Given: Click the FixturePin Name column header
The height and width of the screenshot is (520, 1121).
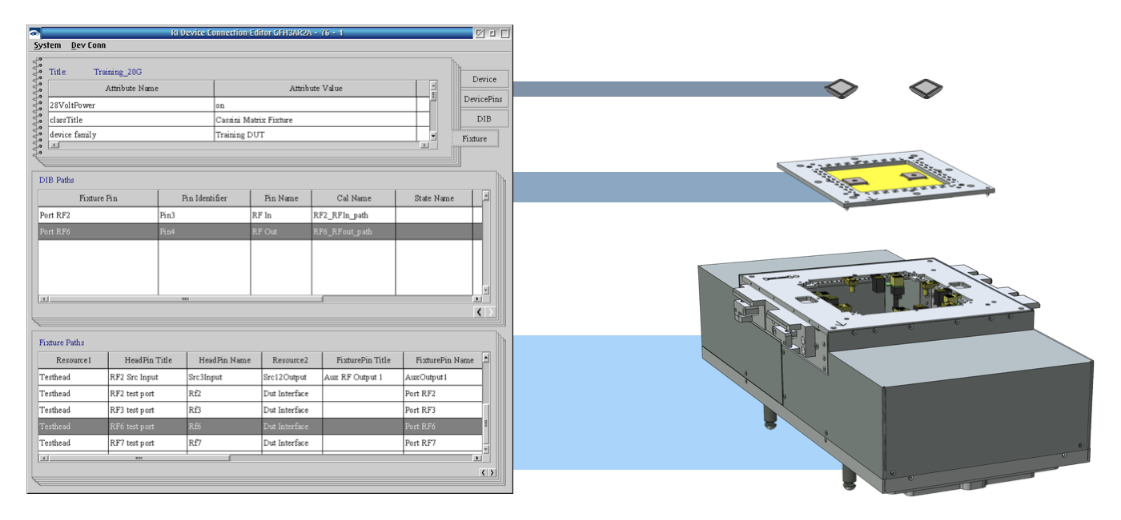Looking at the screenshot, I should [x=443, y=360].
